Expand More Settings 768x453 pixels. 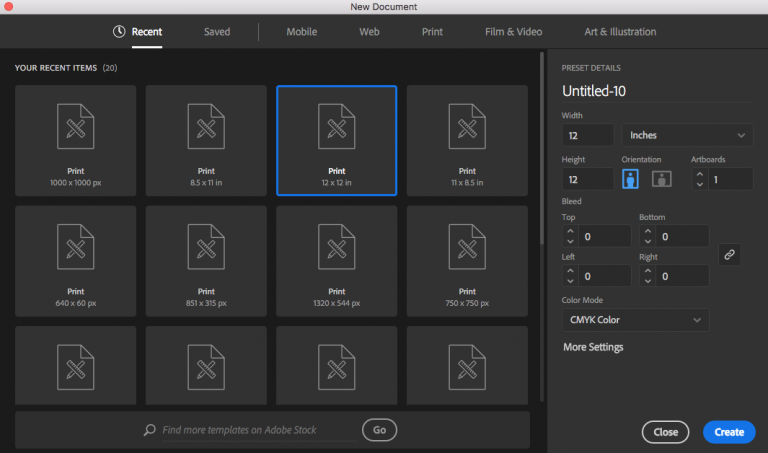[593, 347]
